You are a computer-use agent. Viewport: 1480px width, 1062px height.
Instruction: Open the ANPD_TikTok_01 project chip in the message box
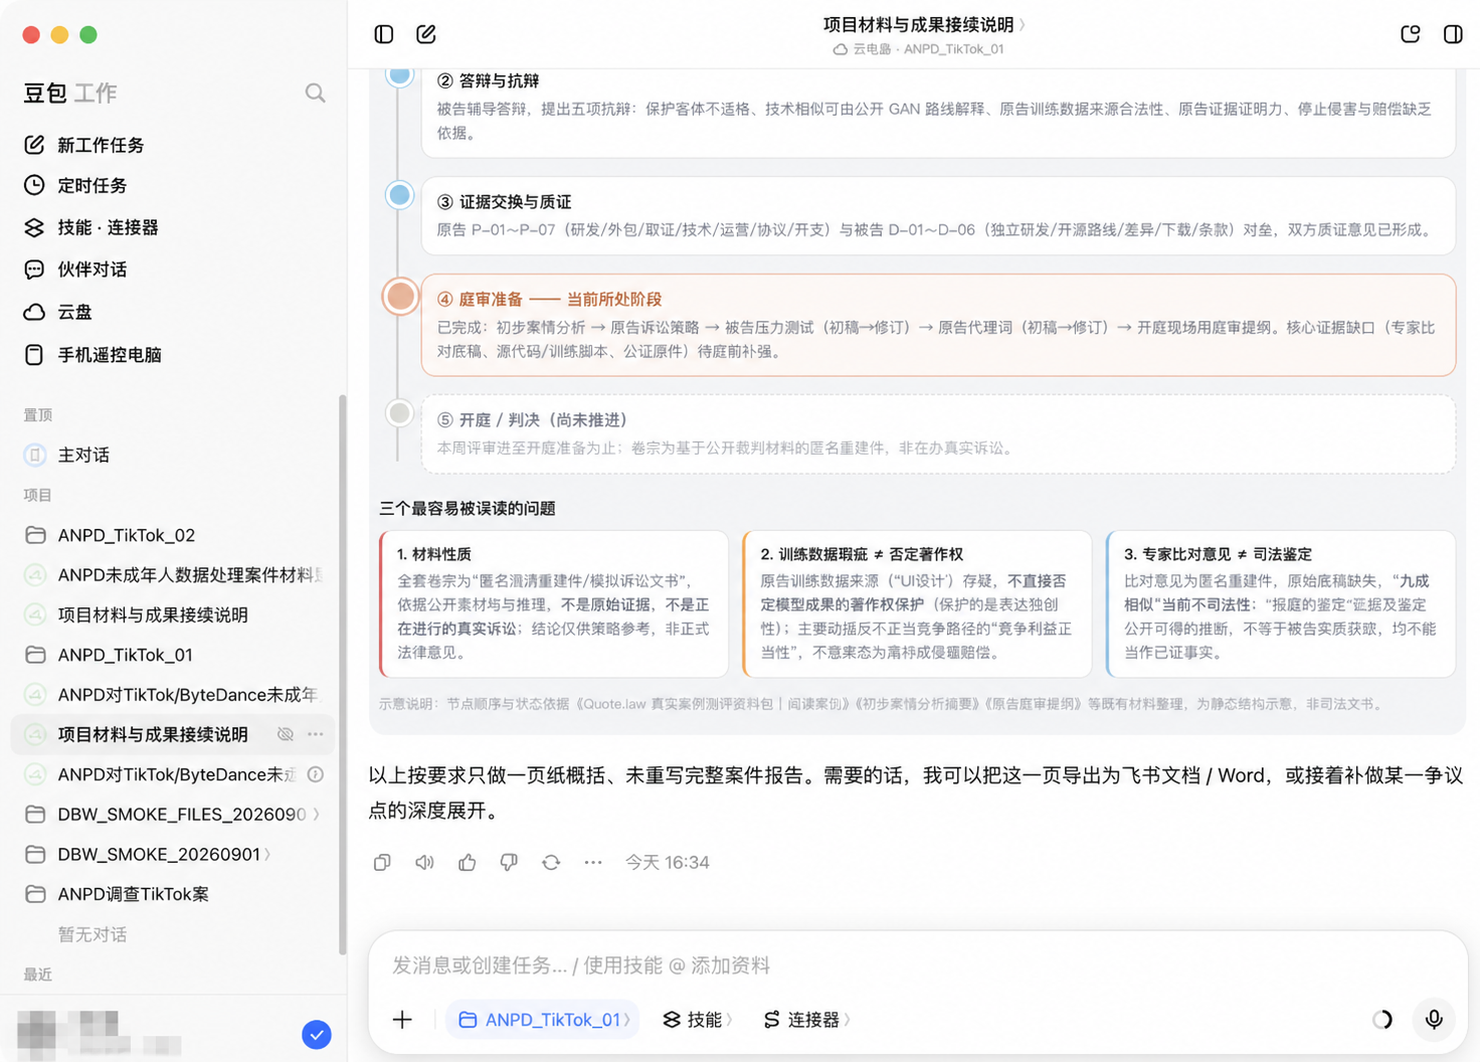click(543, 1019)
